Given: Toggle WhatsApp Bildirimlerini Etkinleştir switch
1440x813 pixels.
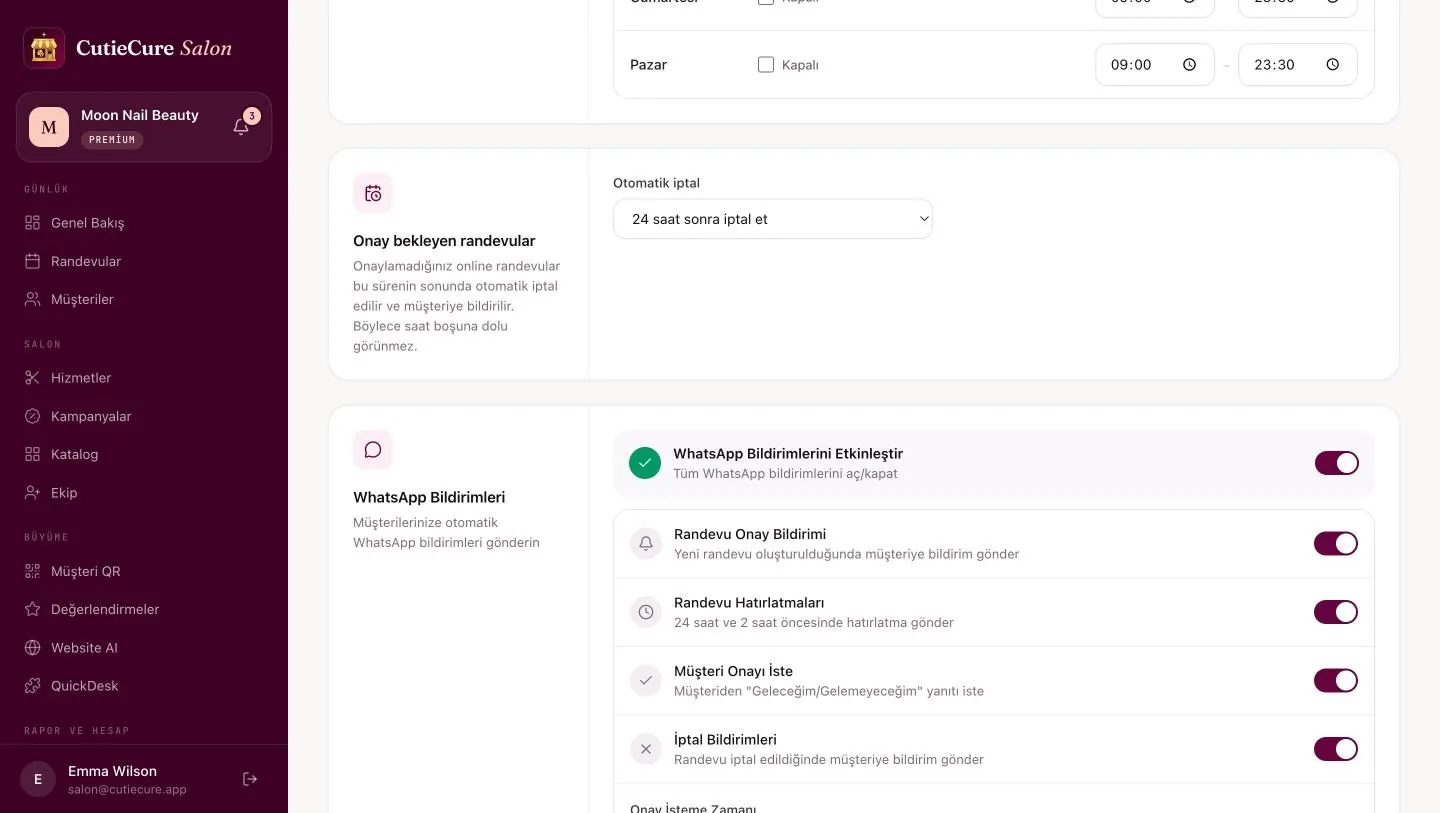Looking at the screenshot, I should (x=1336, y=463).
